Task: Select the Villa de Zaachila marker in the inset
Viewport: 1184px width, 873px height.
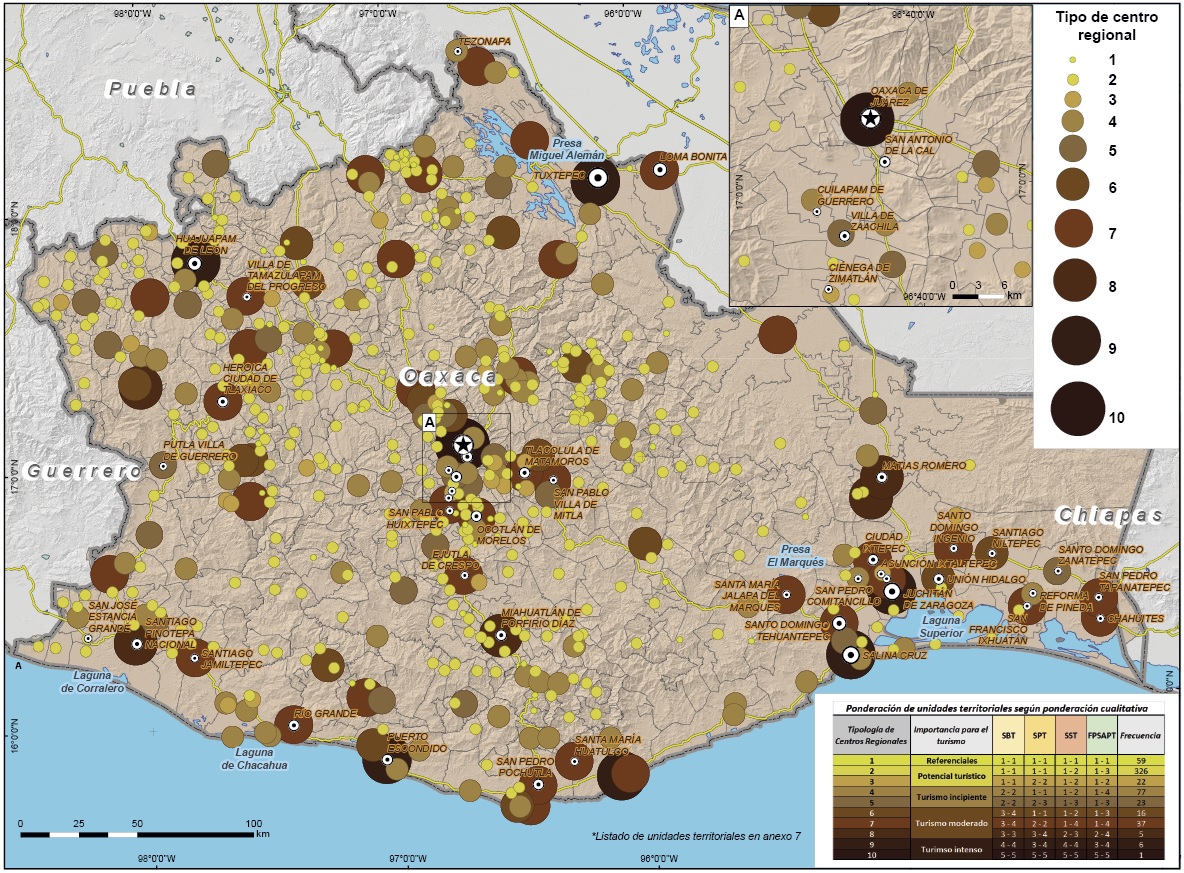Action: click(x=844, y=236)
